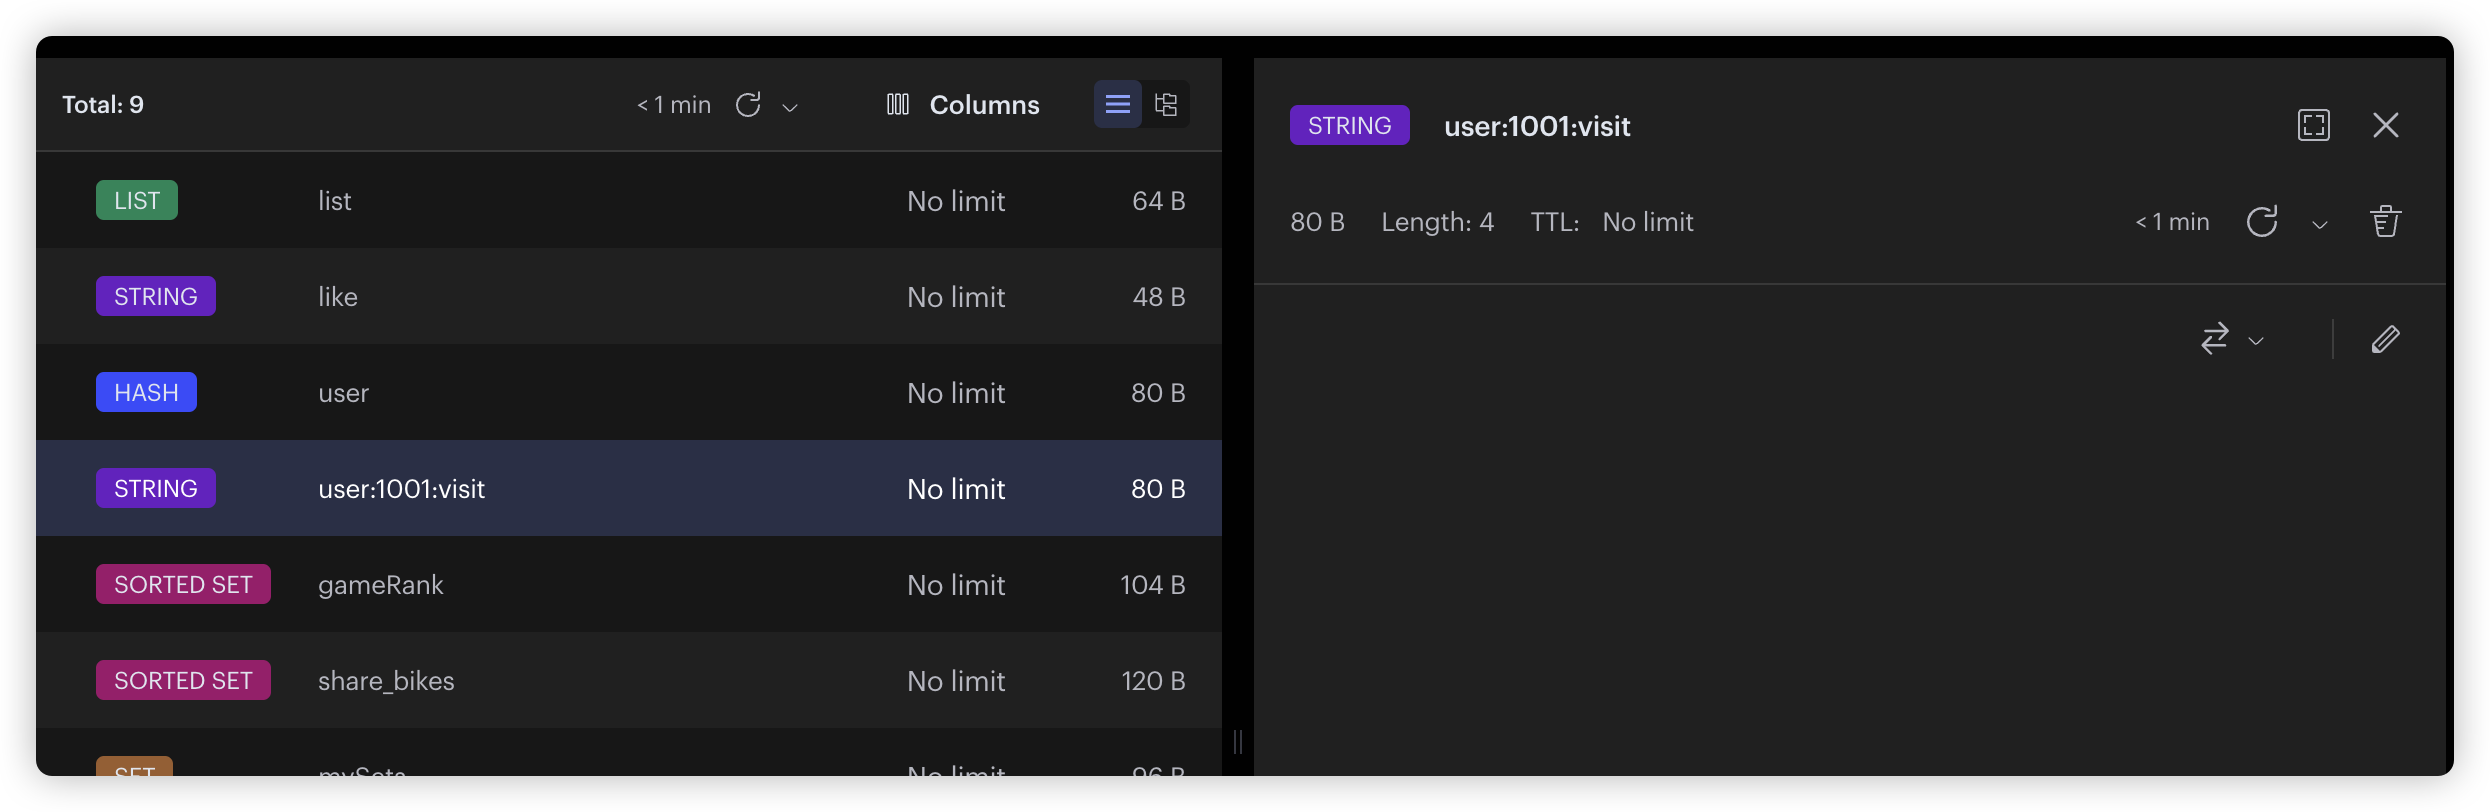Refresh the key list
This screenshot has width=2490, height=812.
point(748,105)
